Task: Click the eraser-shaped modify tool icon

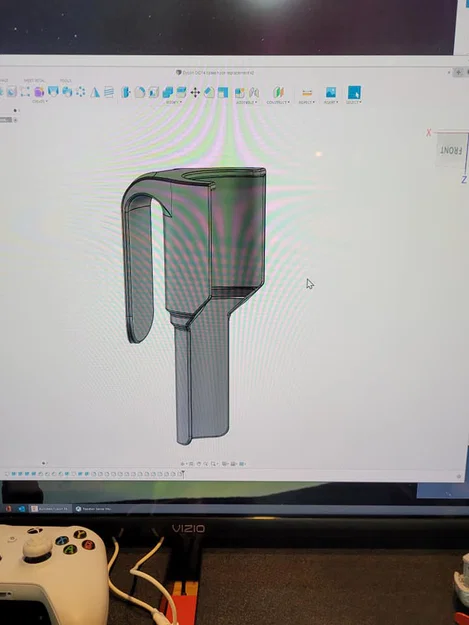Action: tap(210, 92)
